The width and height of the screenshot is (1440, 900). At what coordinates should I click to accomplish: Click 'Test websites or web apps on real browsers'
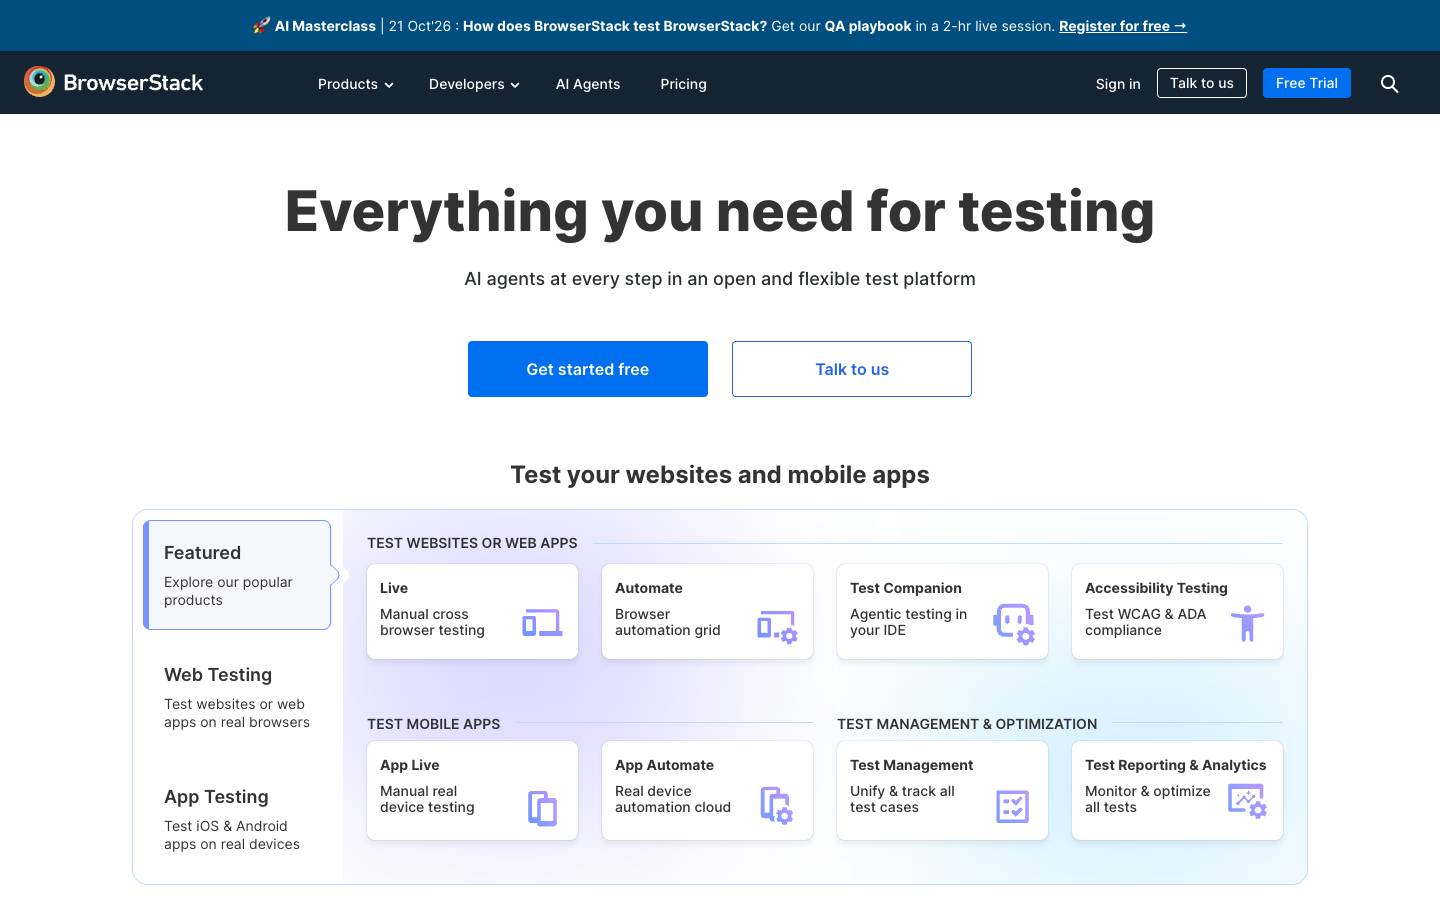coord(237,713)
